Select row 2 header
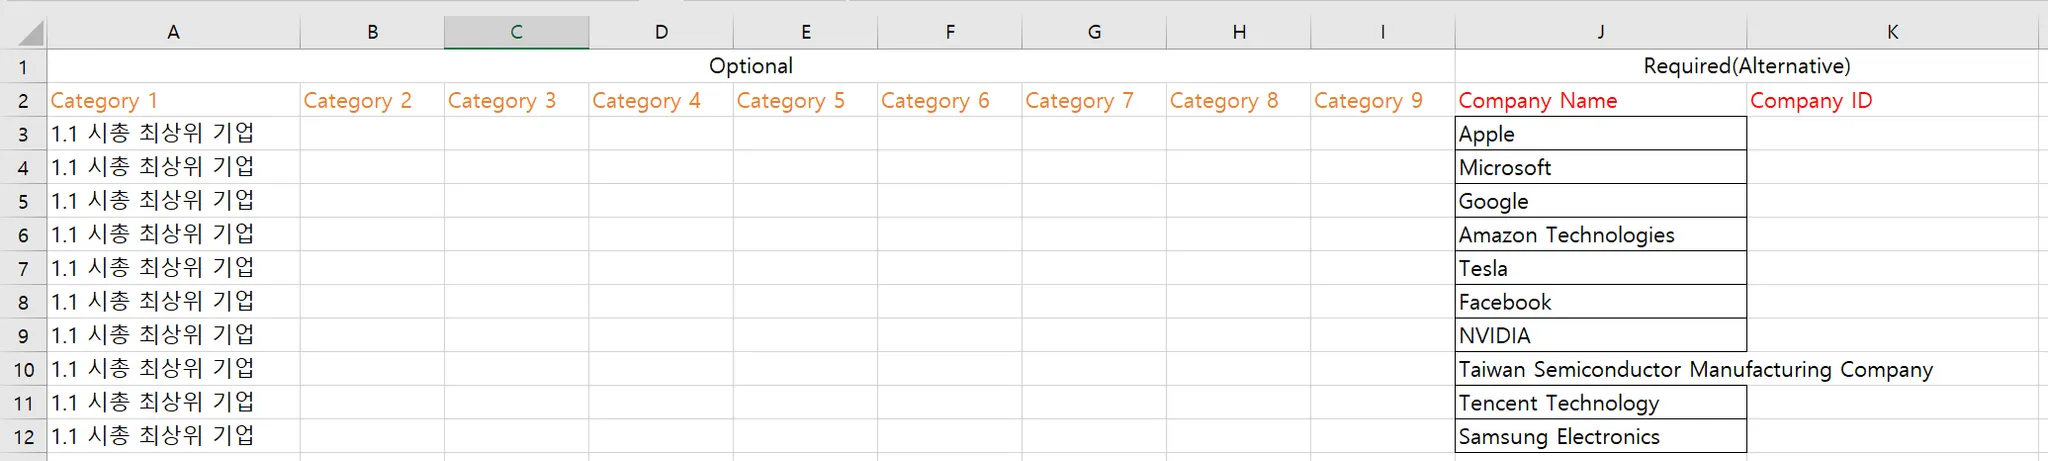This screenshot has width=2048, height=461. tap(23, 101)
